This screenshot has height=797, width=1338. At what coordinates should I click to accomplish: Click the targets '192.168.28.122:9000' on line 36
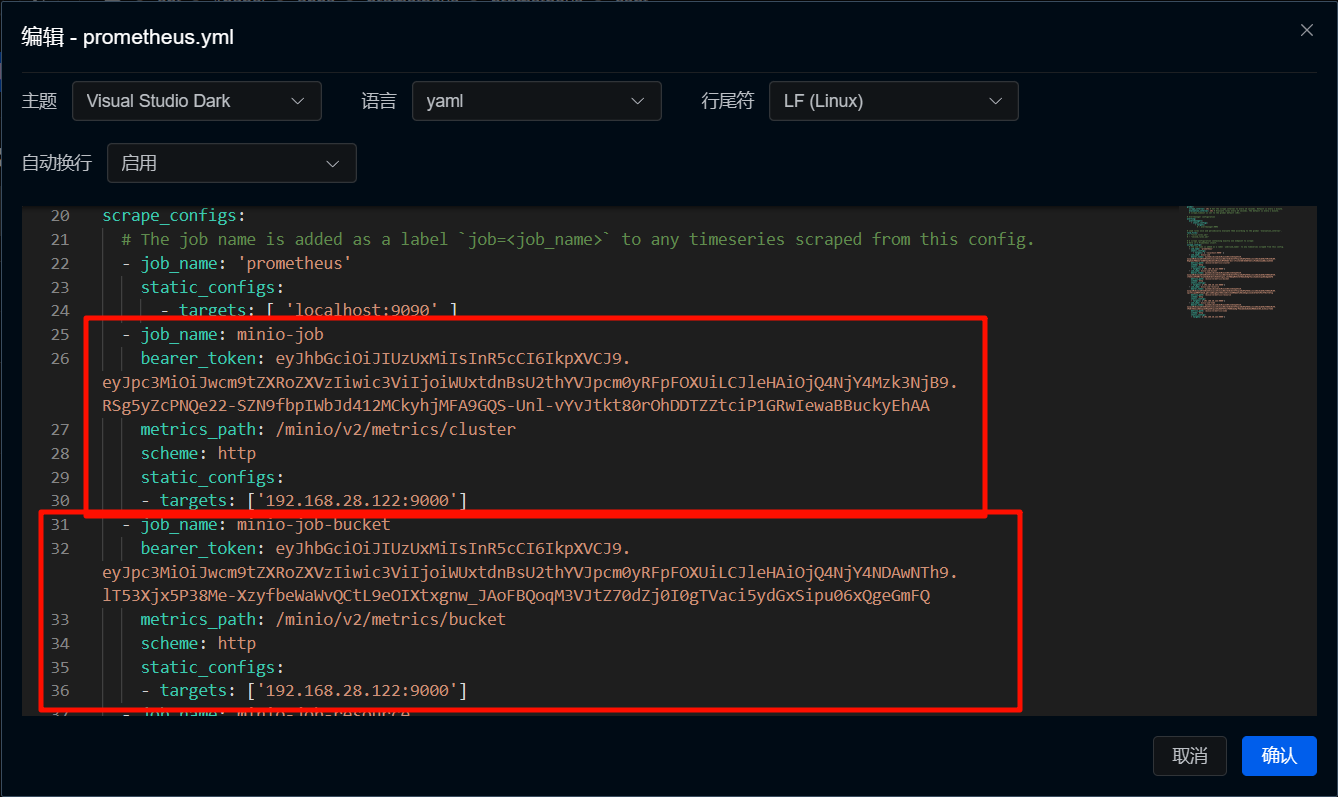click(x=304, y=690)
